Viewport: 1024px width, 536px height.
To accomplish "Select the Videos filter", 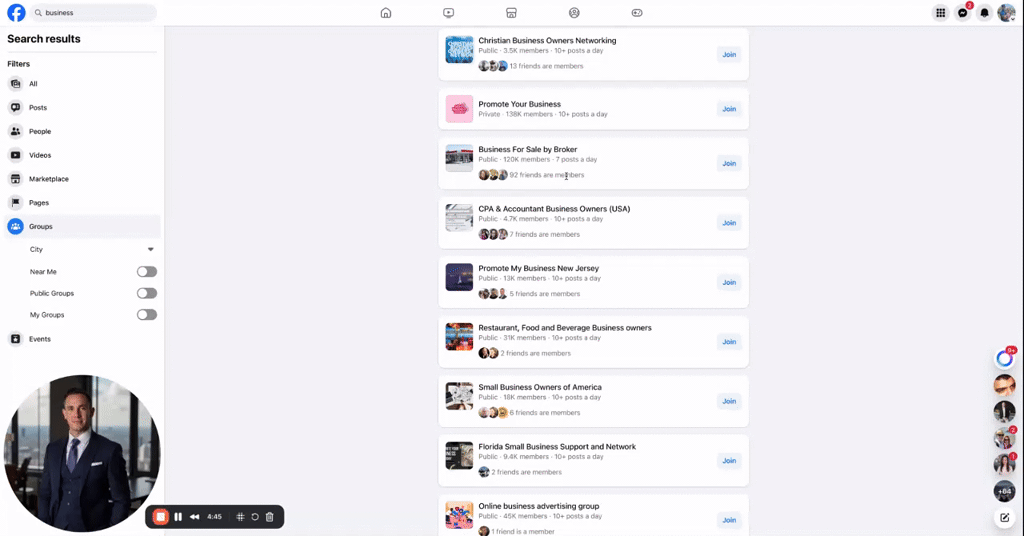I will (82, 155).
